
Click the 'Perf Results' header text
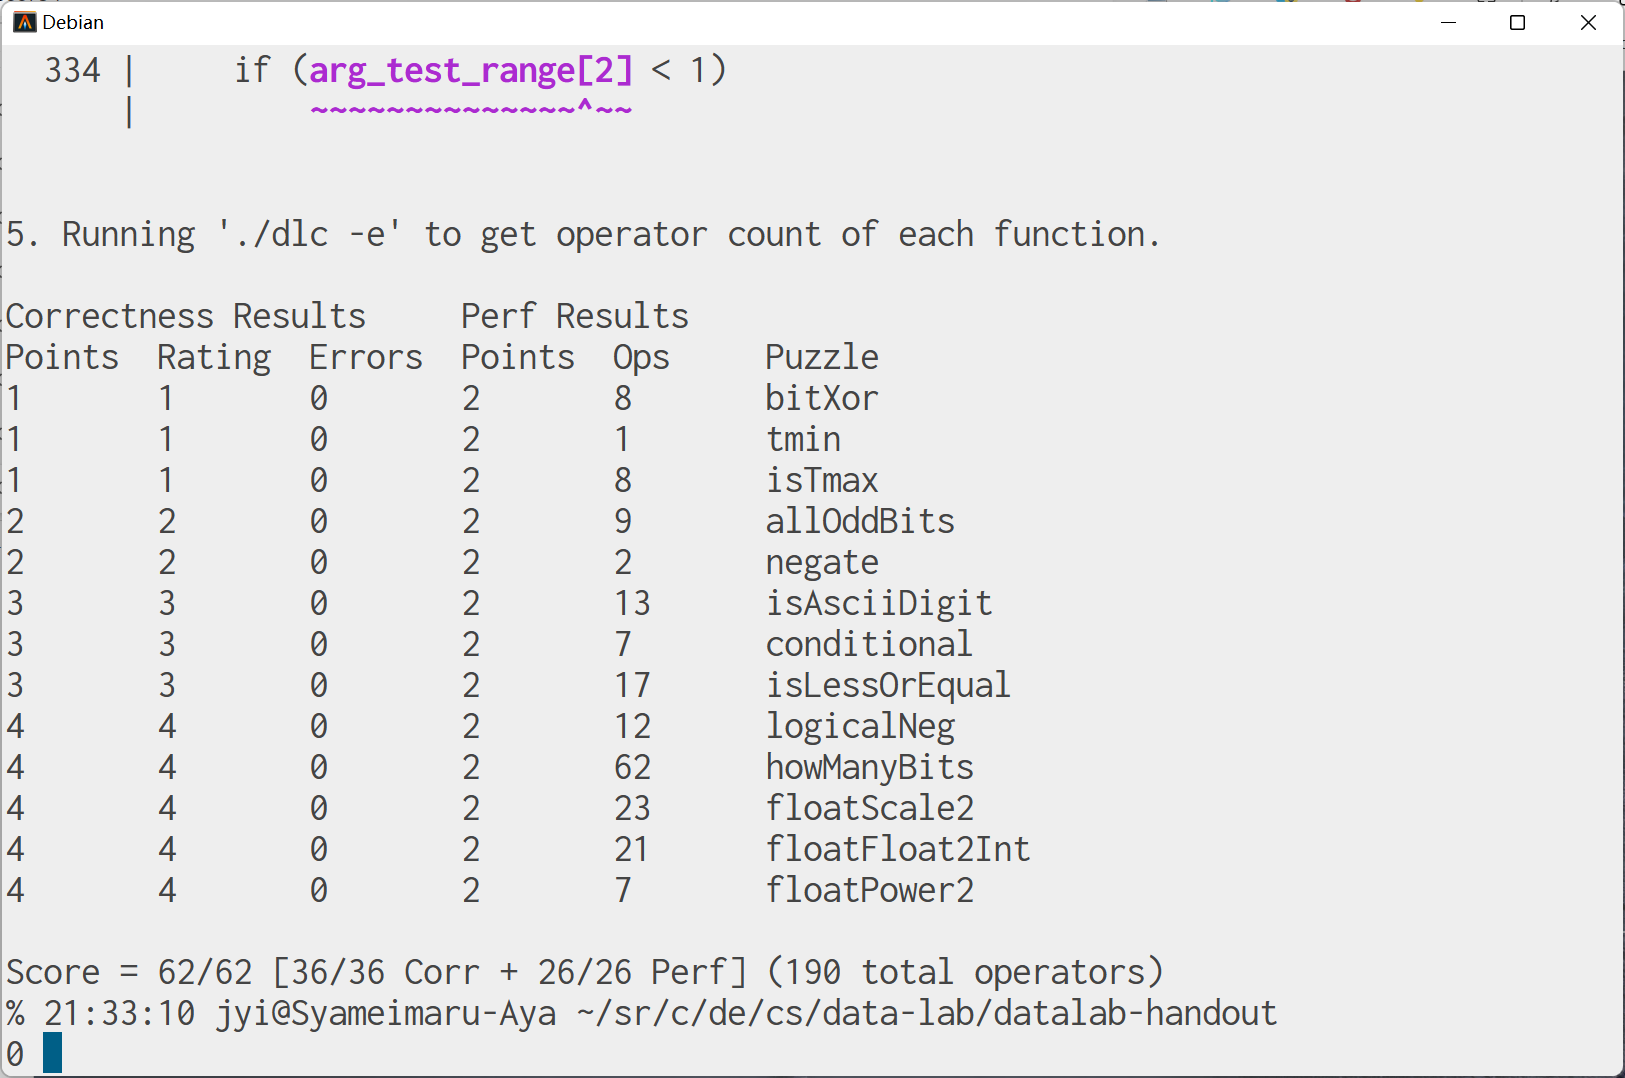click(x=574, y=316)
